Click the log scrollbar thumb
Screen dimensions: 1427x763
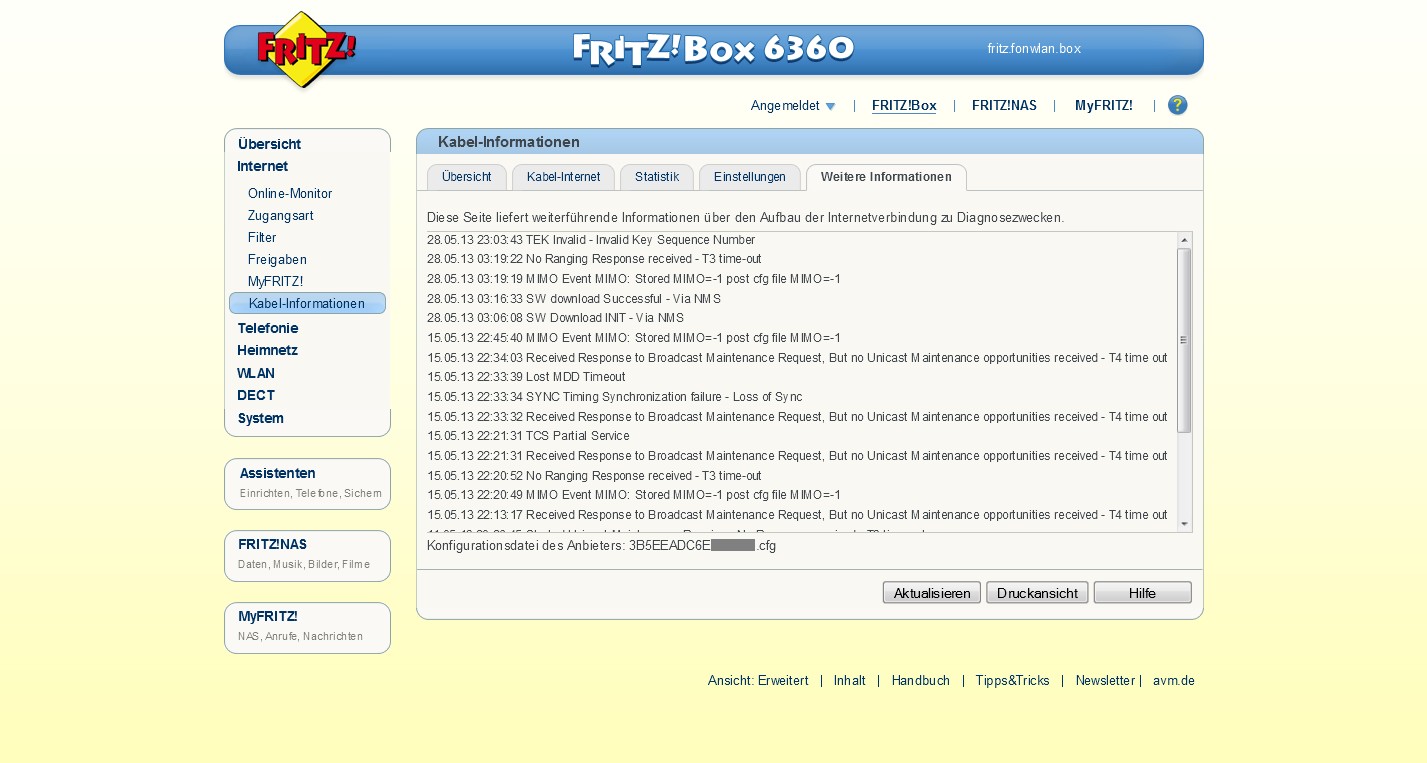[1185, 340]
